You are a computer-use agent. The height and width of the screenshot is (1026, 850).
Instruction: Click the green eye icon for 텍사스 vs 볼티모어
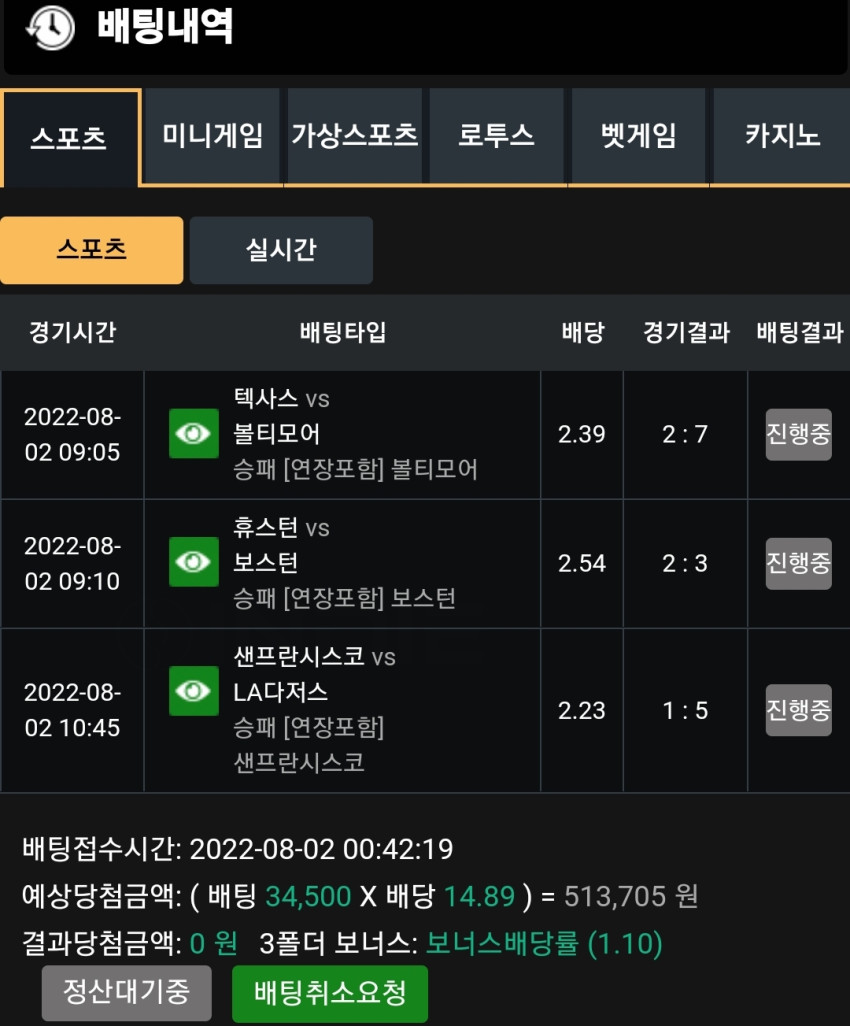[x=194, y=433]
